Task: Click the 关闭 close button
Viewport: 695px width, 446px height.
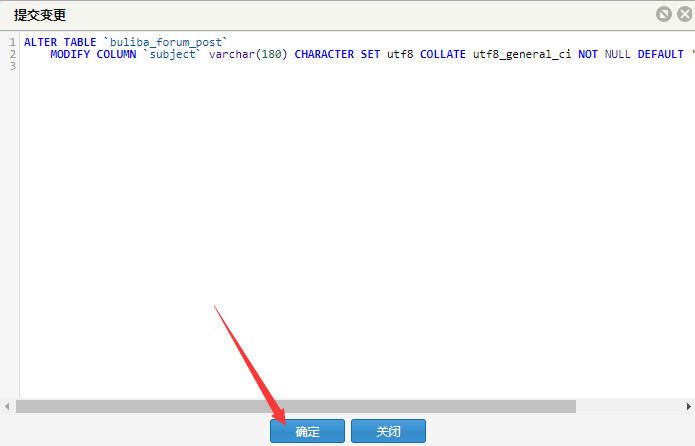Action: click(x=388, y=431)
